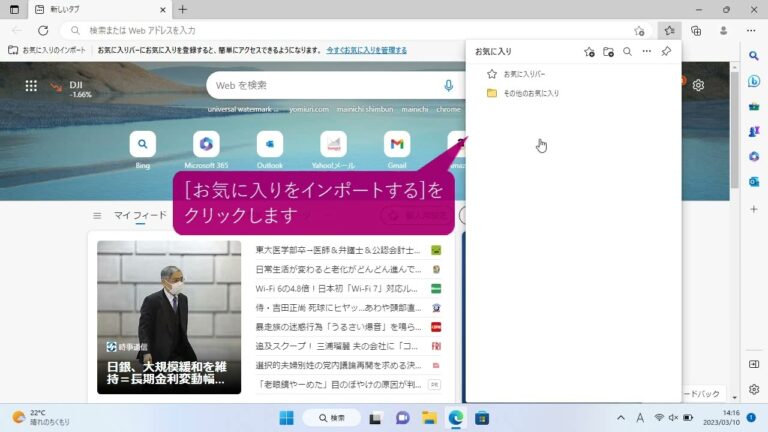Open the 日銀 news article image
Image resolution: width=768 pixels, height=432 pixels.
169,317
